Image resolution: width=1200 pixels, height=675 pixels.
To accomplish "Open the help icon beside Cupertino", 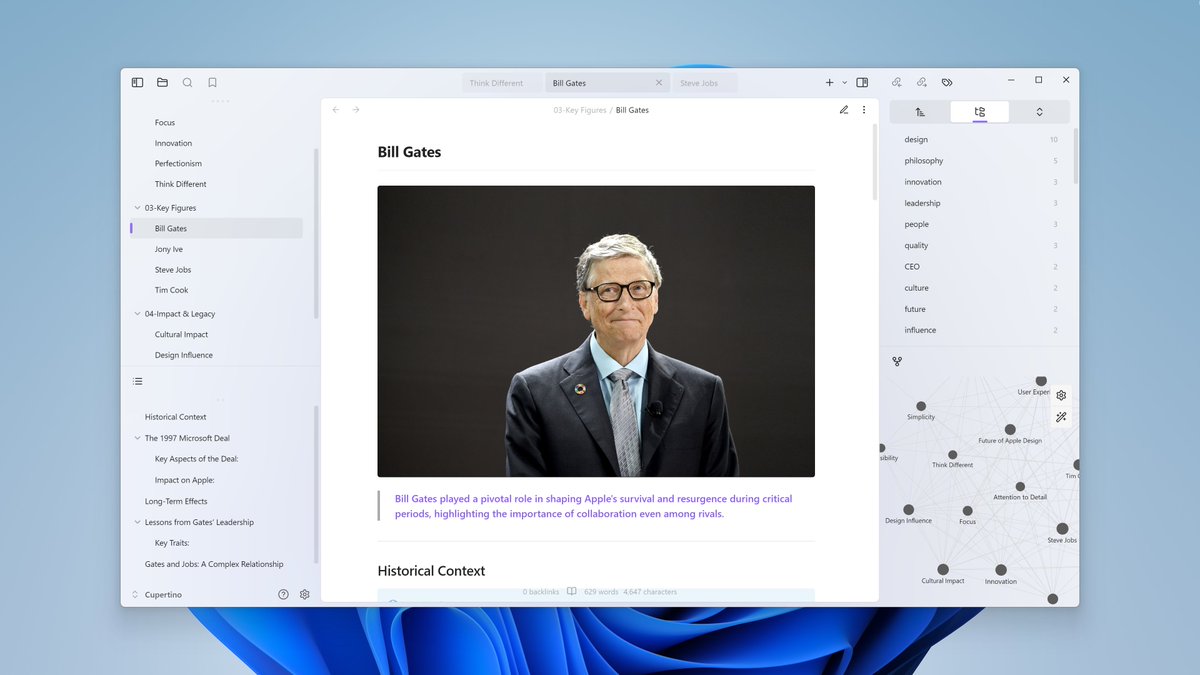I will [283, 594].
